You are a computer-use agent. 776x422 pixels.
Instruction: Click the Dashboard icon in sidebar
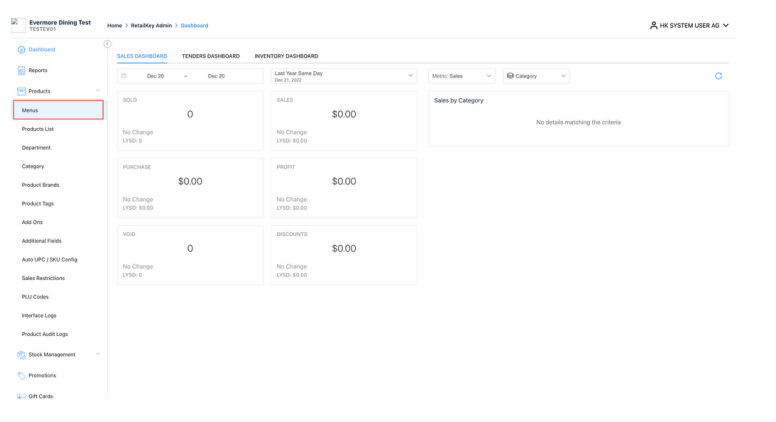click(23, 49)
